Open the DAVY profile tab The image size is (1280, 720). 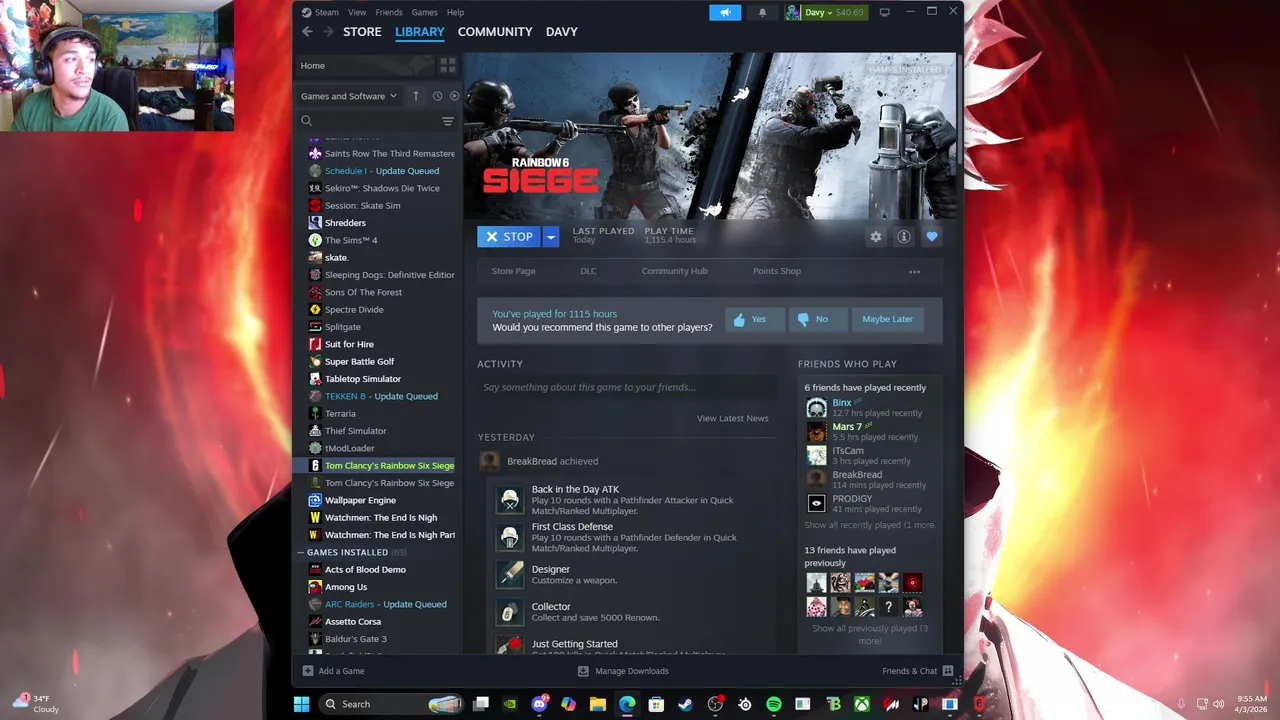[562, 32]
